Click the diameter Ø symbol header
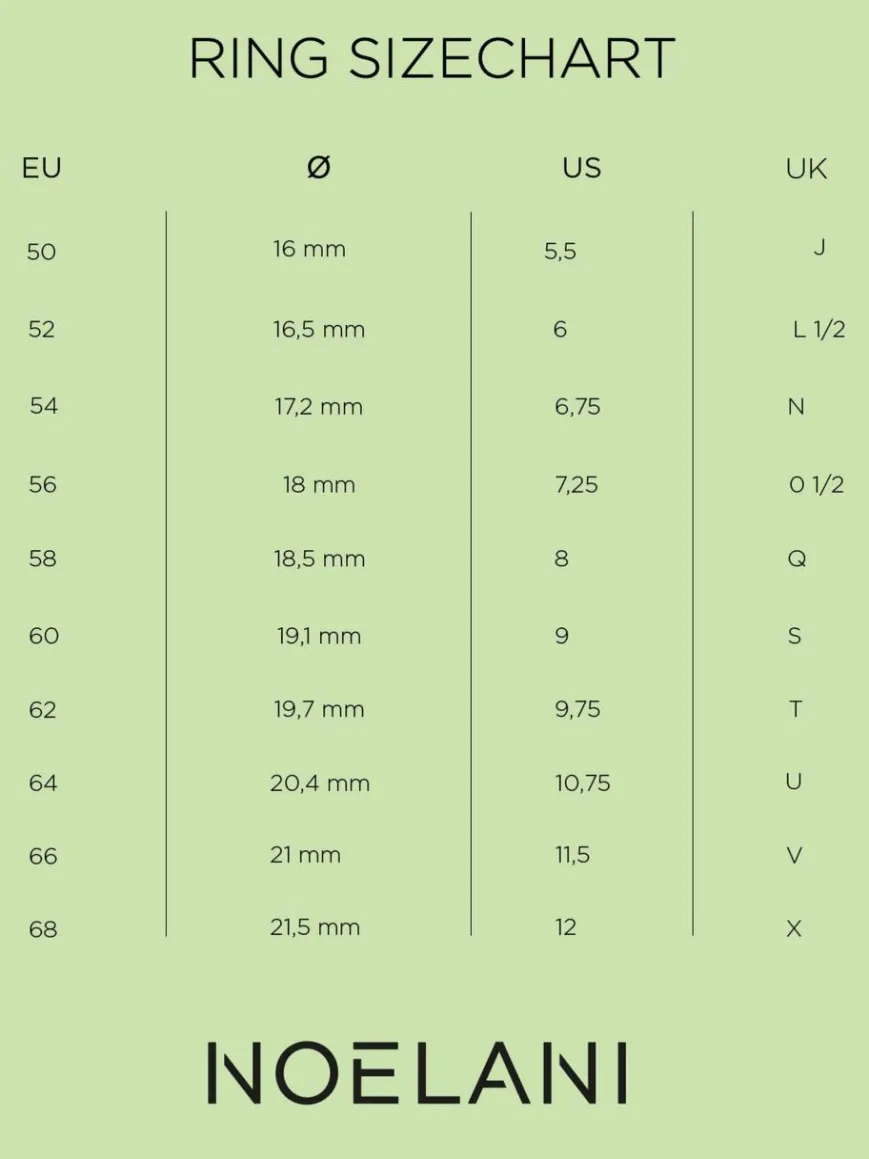The height and width of the screenshot is (1159, 869). click(318, 168)
